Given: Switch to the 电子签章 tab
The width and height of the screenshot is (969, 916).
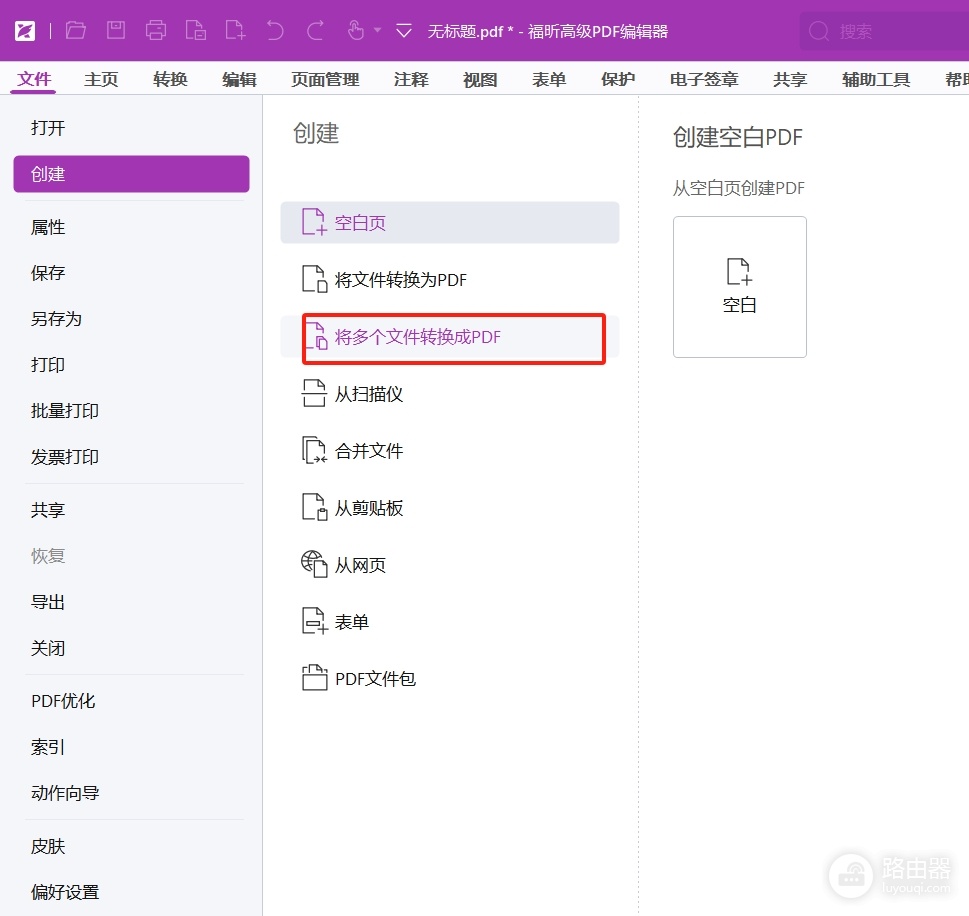Looking at the screenshot, I should (705, 79).
